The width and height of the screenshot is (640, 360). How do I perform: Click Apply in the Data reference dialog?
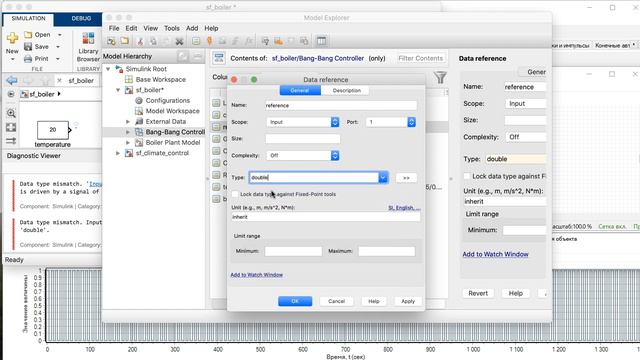(x=408, y=301)
